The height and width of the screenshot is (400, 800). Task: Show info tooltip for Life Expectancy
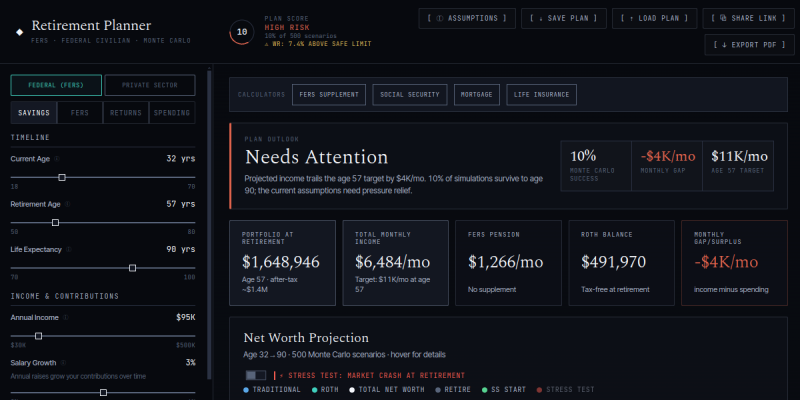pos(68,249)
